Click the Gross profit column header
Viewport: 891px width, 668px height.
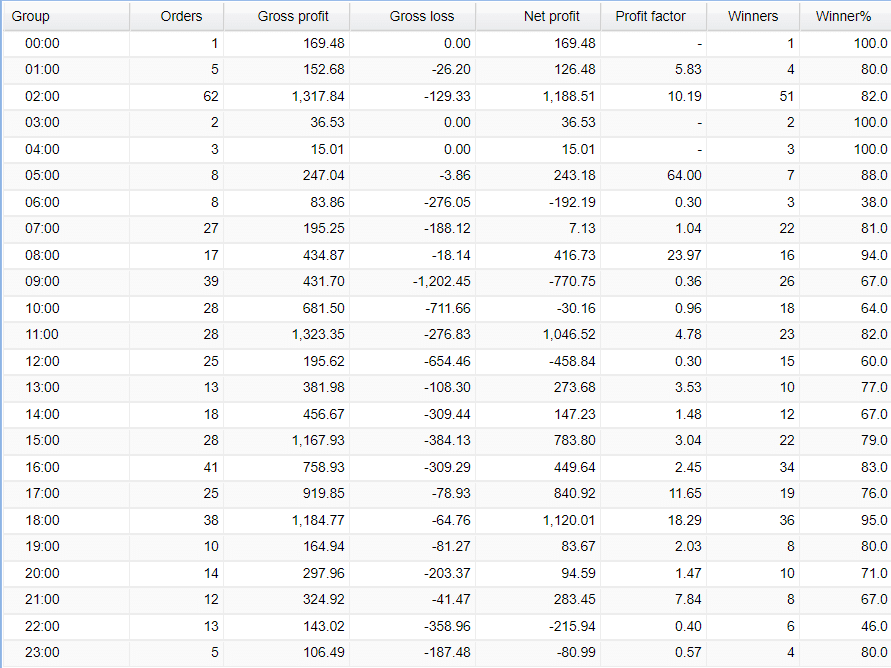coord(287,16)
